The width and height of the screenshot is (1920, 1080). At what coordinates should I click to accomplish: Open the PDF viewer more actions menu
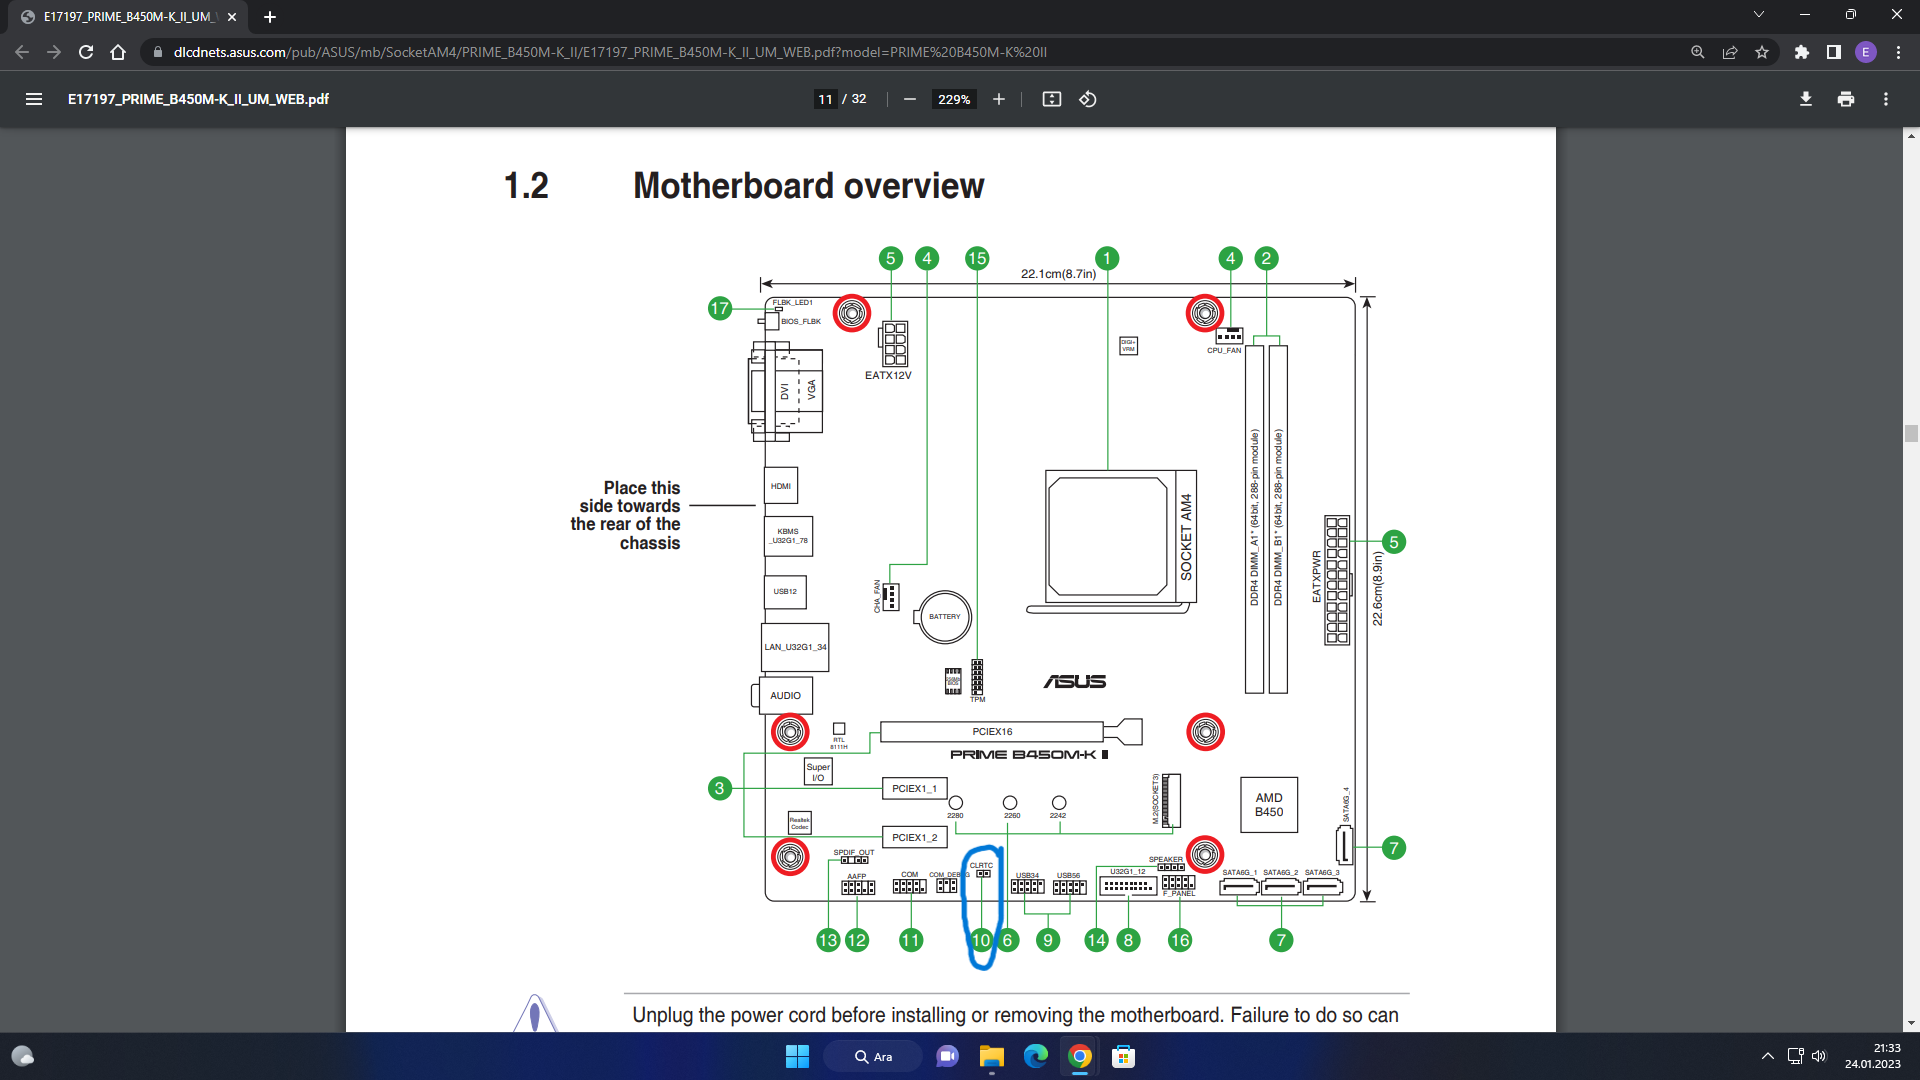[x=1886, y=99]
